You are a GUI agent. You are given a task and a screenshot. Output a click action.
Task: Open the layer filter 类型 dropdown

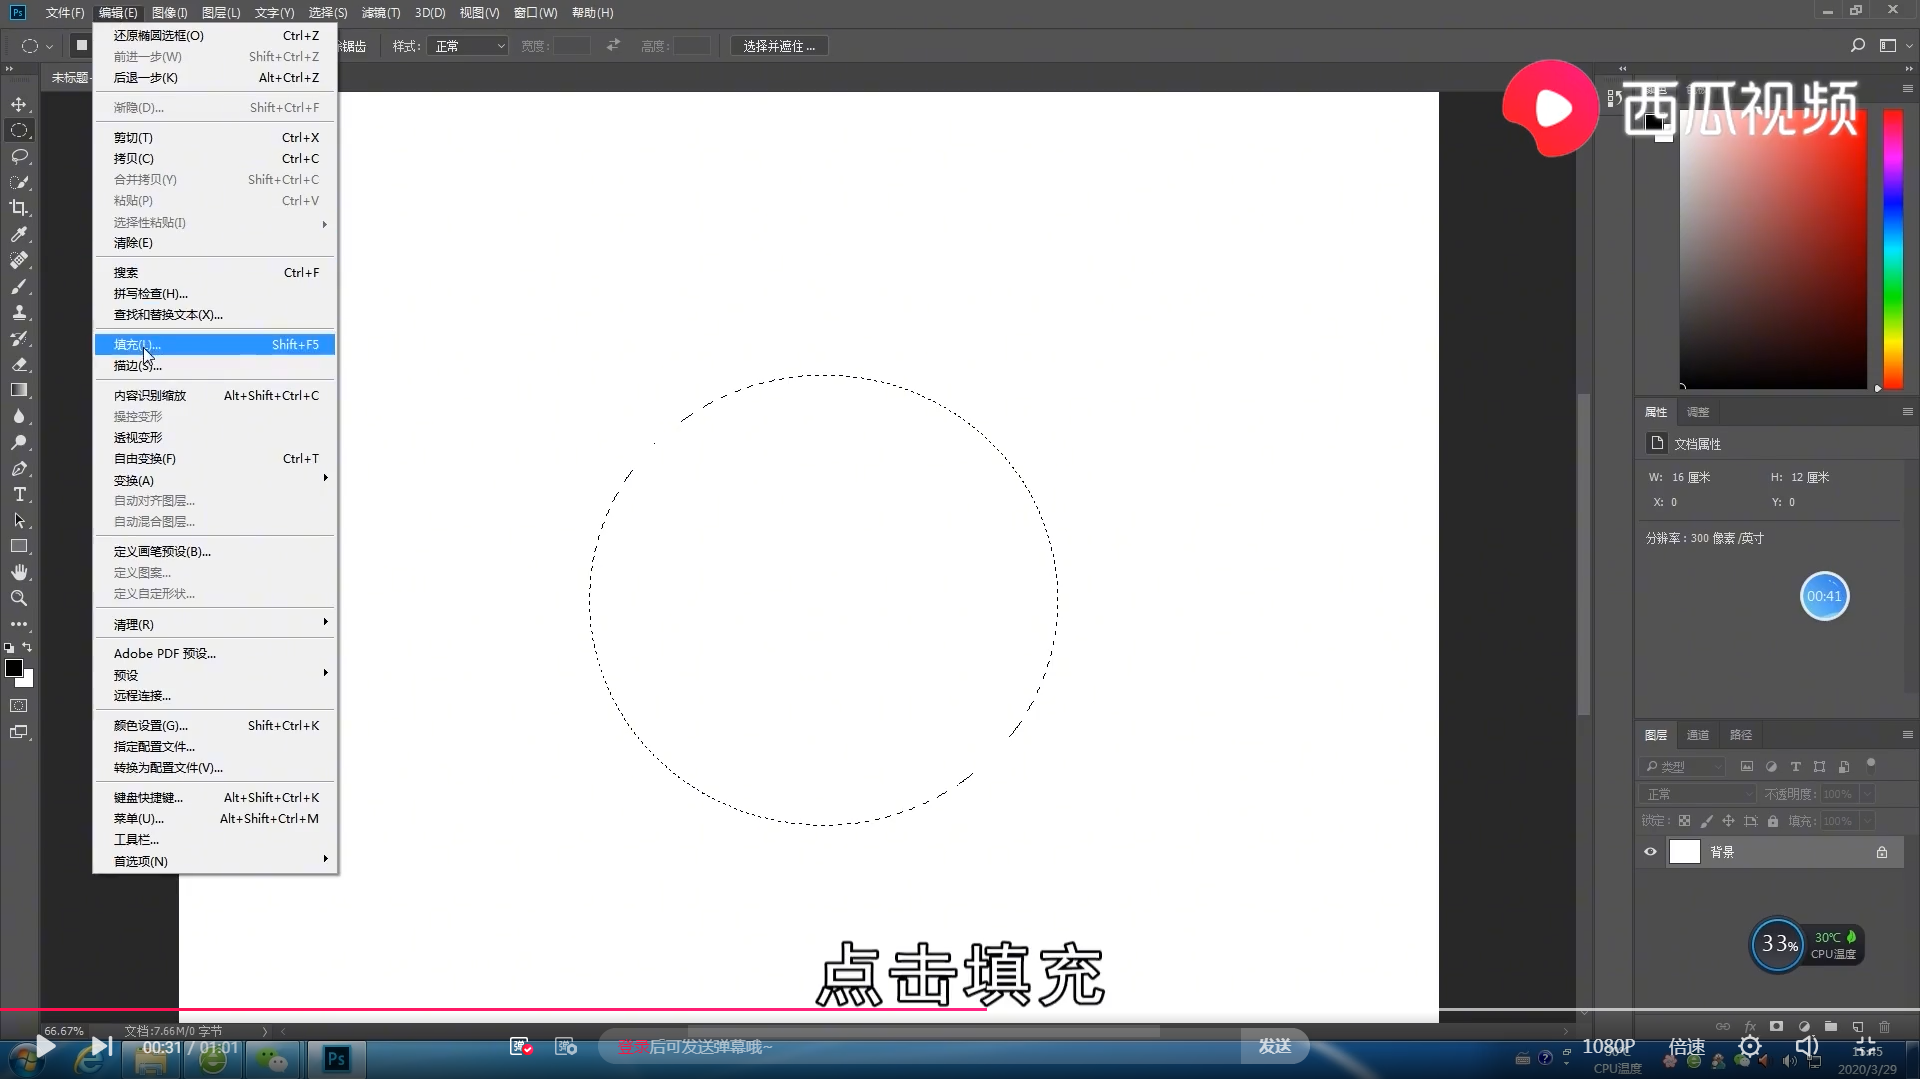(x=1688, y=766)
